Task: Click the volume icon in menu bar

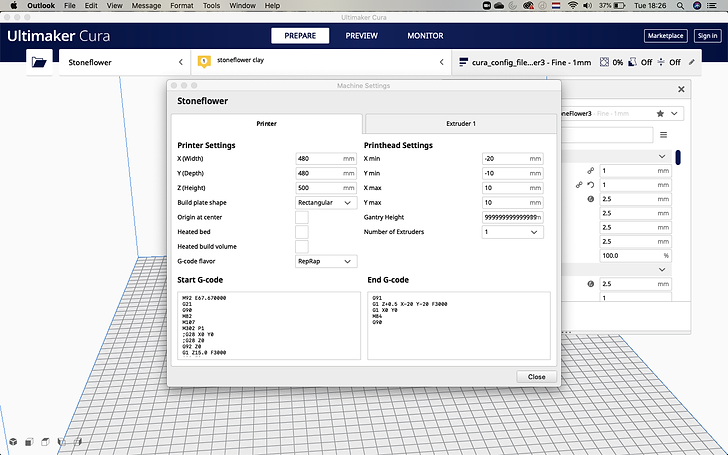Action: pos(588,6)
